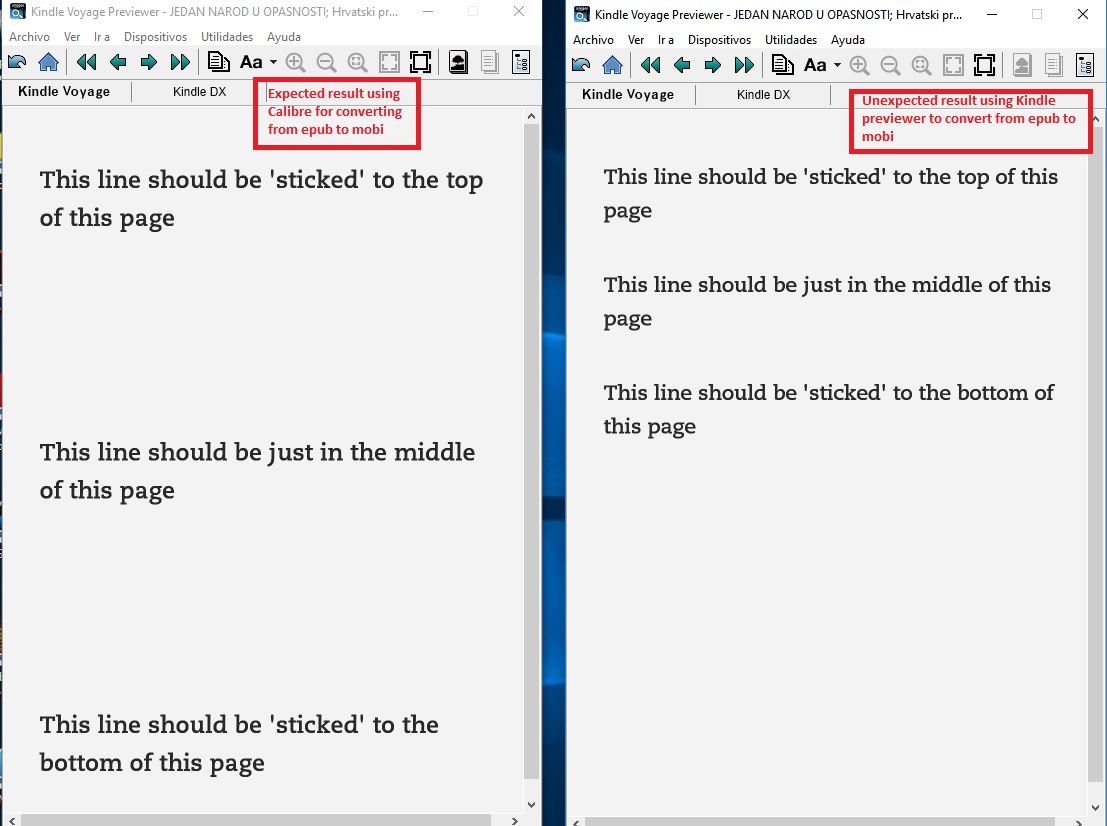Open Archivo menu in left window

click(x=30, y=37)
